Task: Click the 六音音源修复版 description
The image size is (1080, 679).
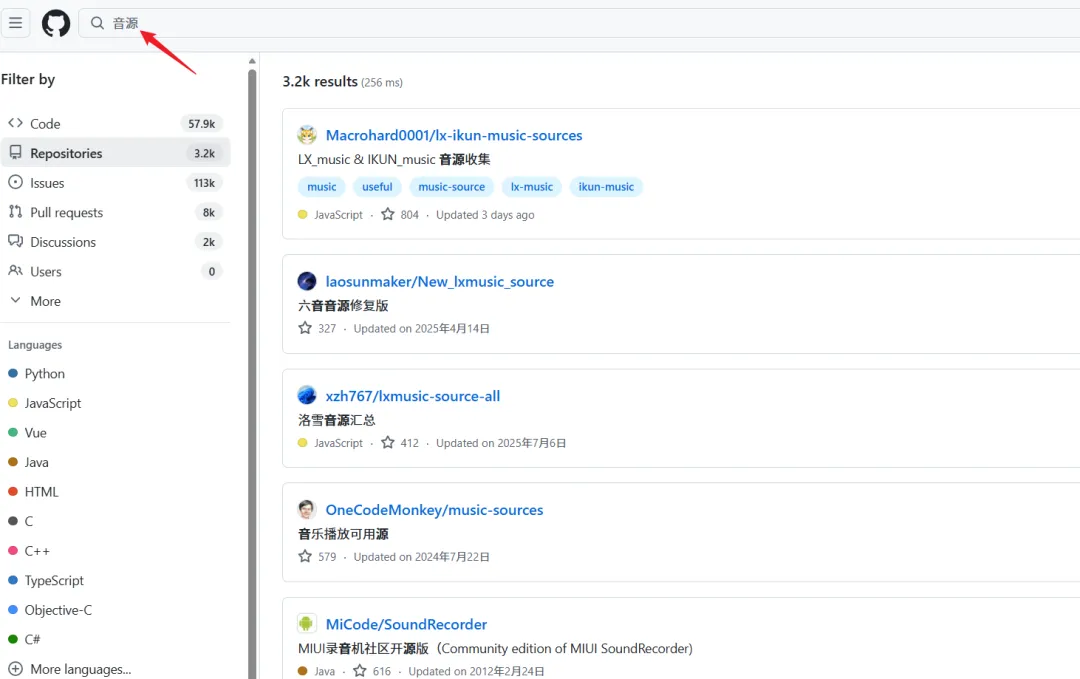Action: (x=344, y=306)
